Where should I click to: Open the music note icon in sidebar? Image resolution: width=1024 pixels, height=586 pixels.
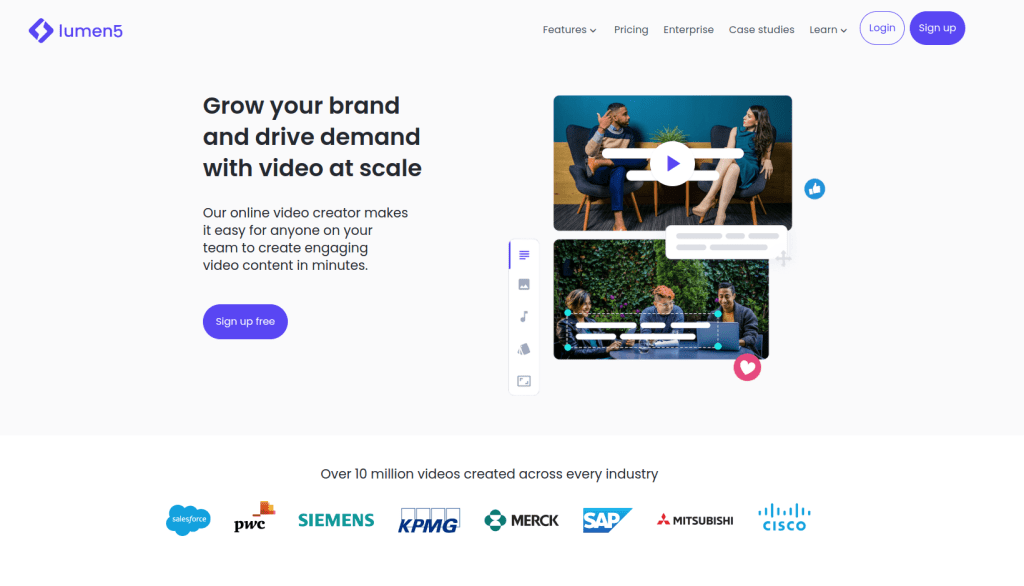(x=524, y=316)
